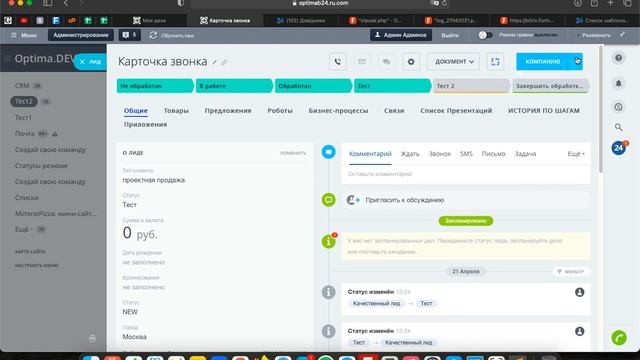
Task: Click the notifications counter showing 5
Action: coord(129,35)
